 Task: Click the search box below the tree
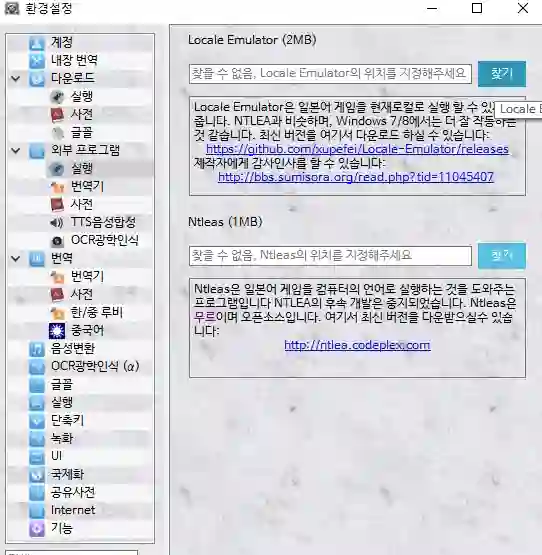point(72,552)
